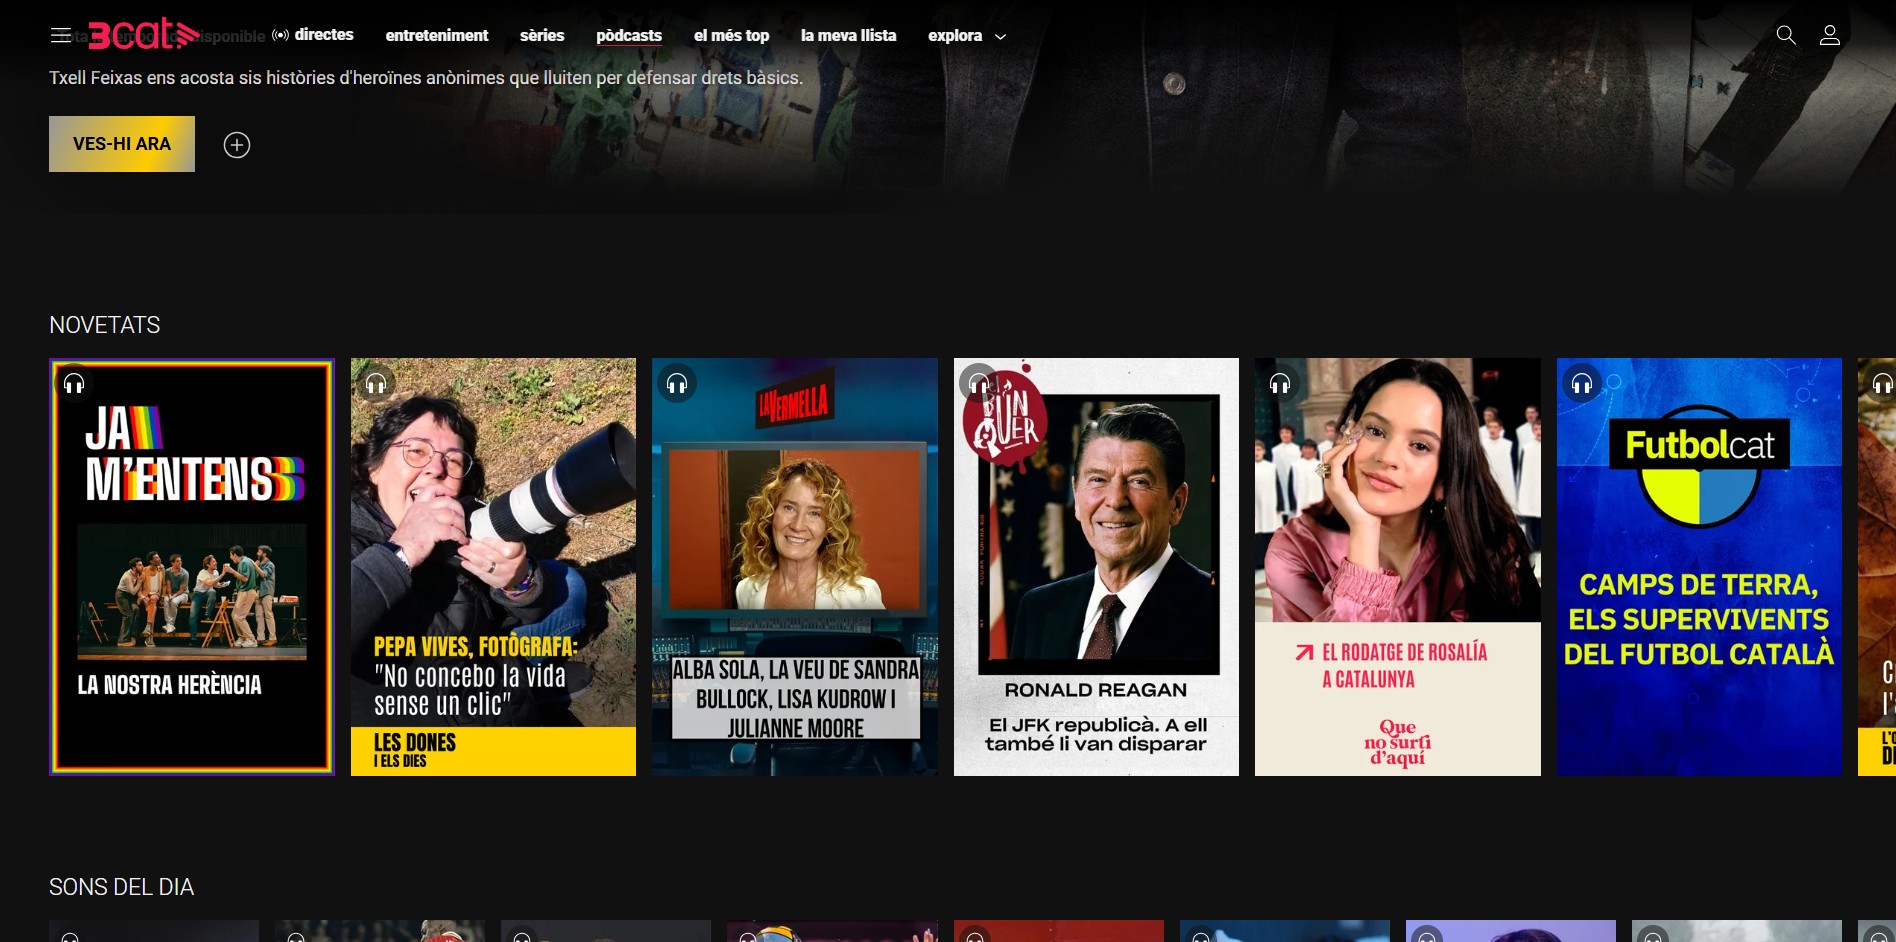Click headphones icon on La Vermella card
This screenshot has height=942, width=1896.
click(x=677, y=384)
